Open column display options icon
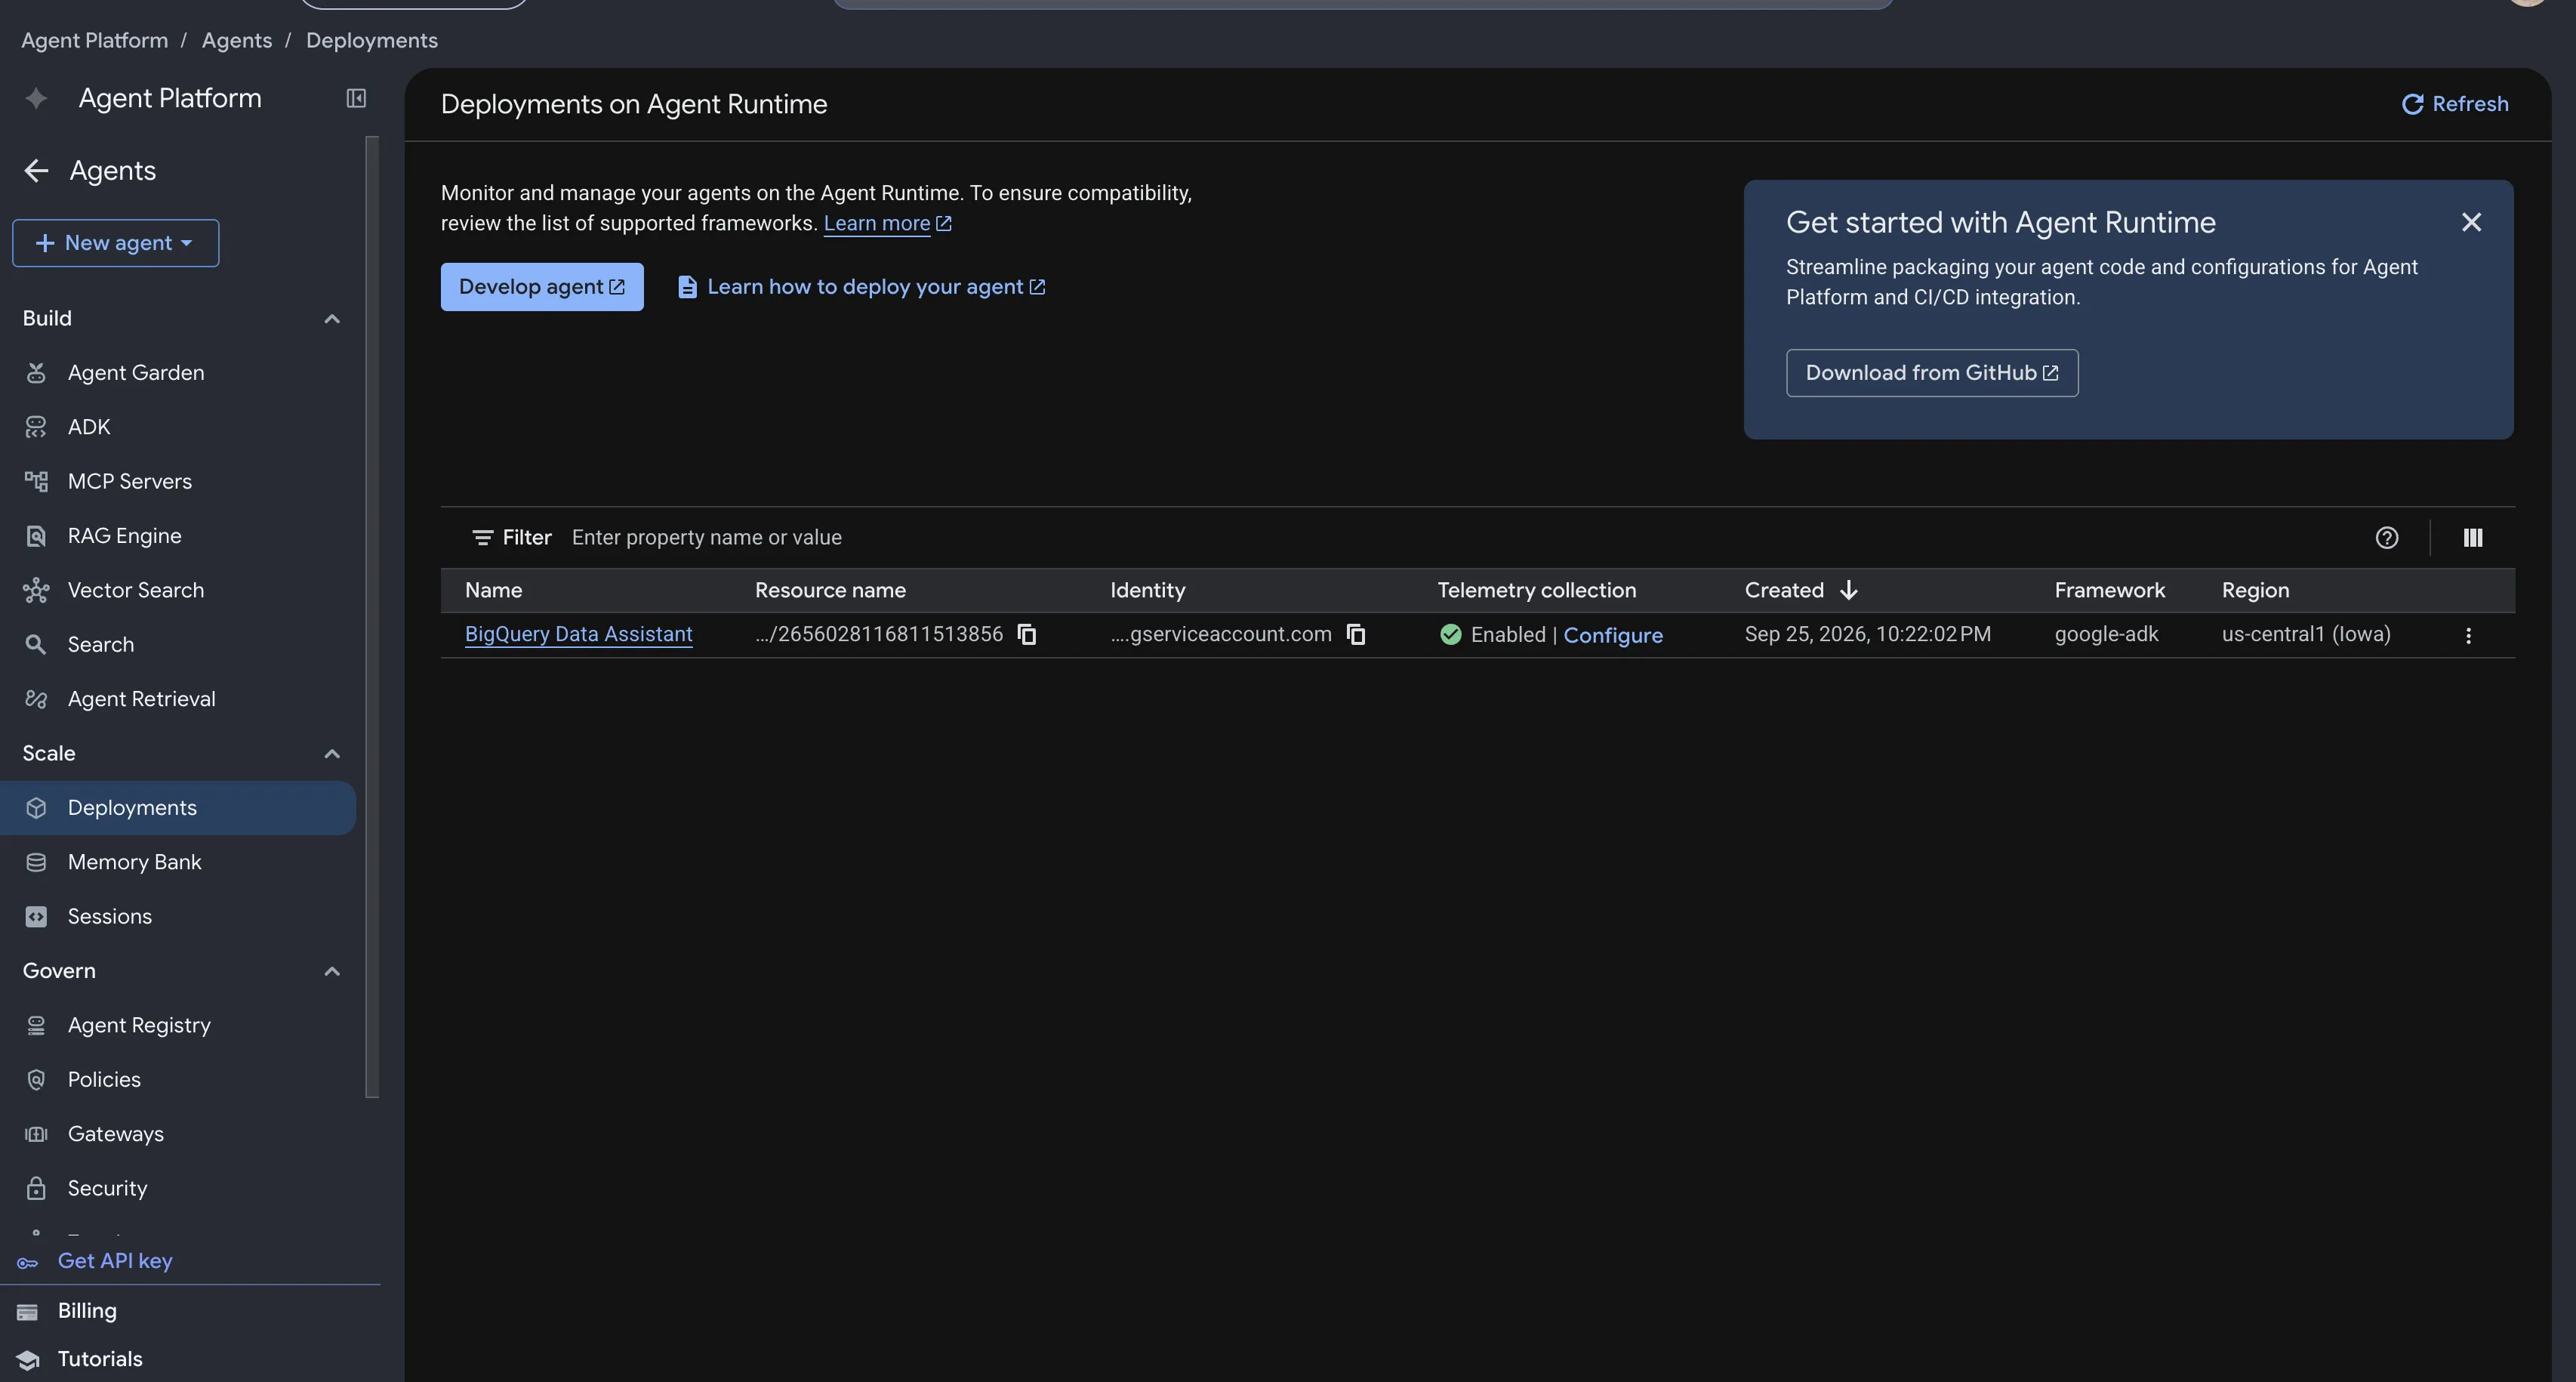 [2473, 538]
